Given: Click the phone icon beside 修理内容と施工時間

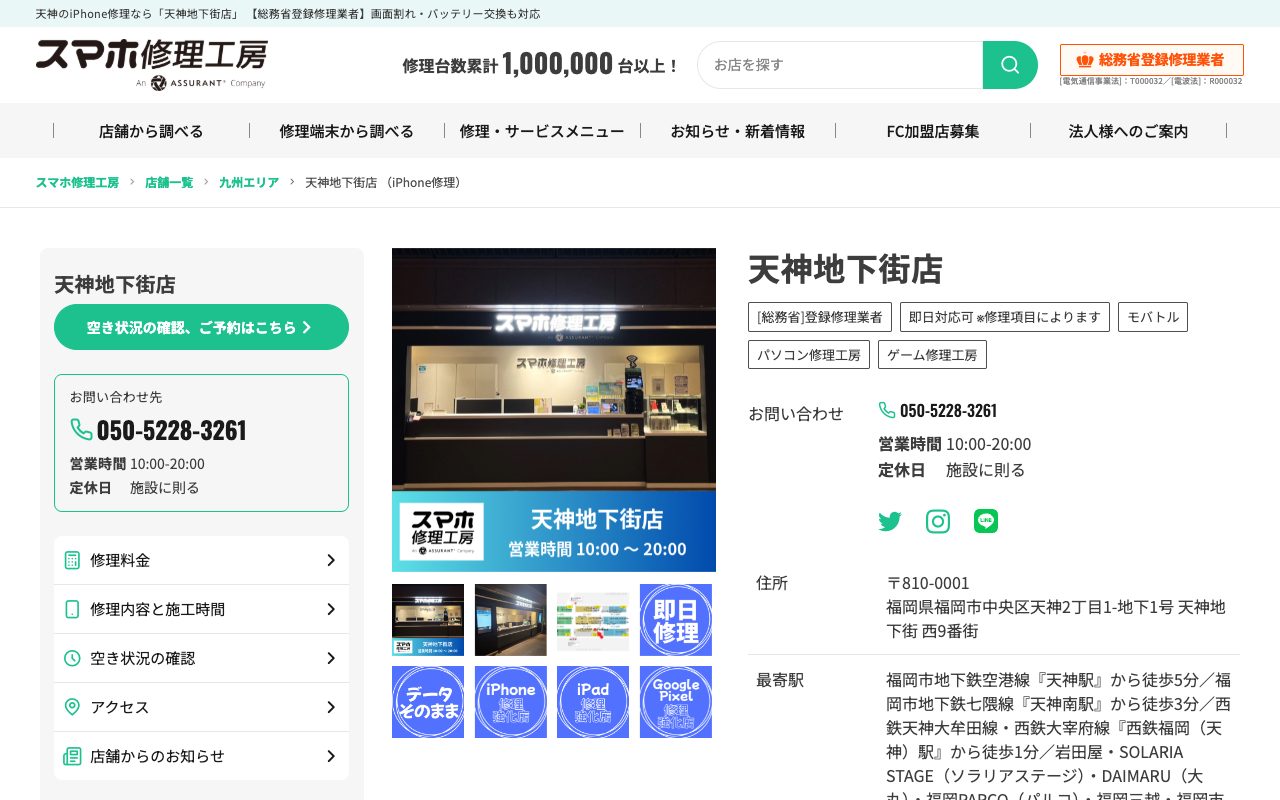Looking at the screenshot, I should pos(72,609).
